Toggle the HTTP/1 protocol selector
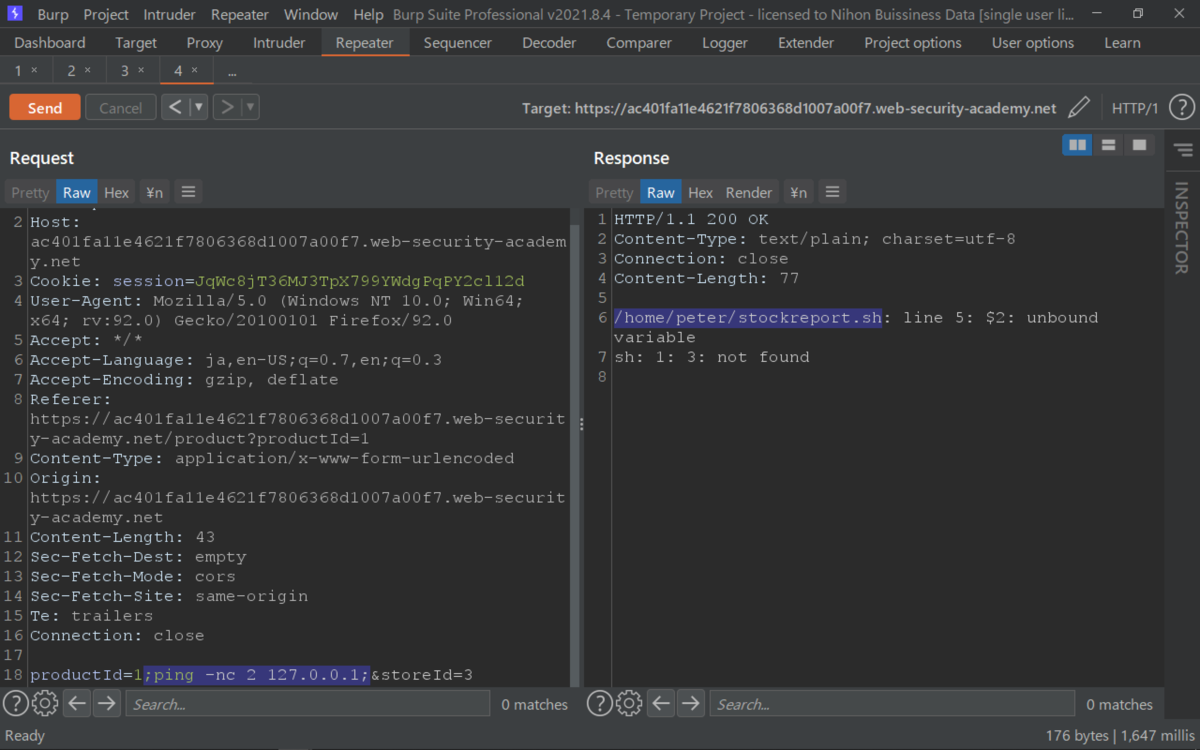 click(x=1135, y=108)
